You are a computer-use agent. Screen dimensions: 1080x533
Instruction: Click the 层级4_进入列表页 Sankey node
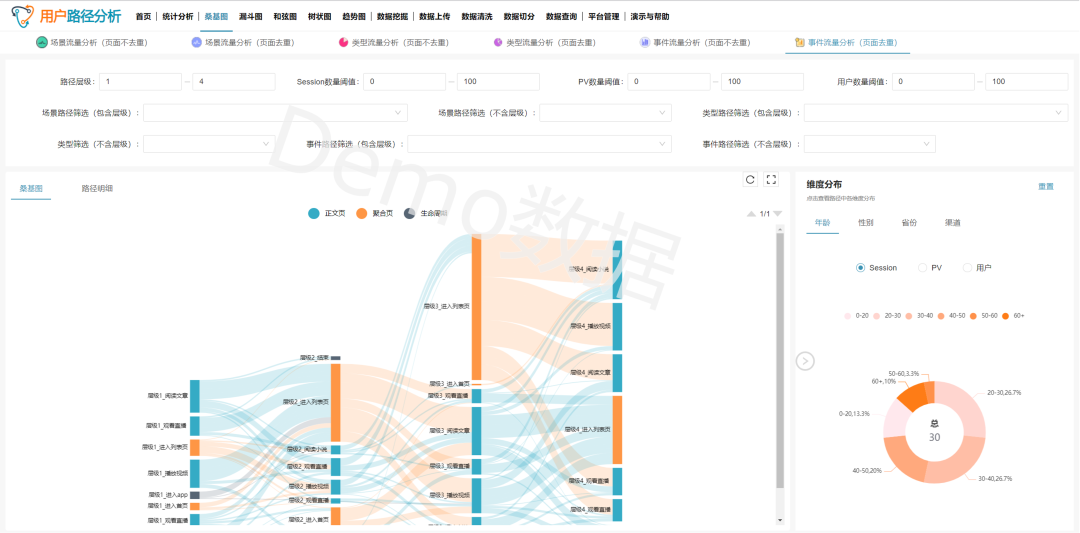coord(617,430)
